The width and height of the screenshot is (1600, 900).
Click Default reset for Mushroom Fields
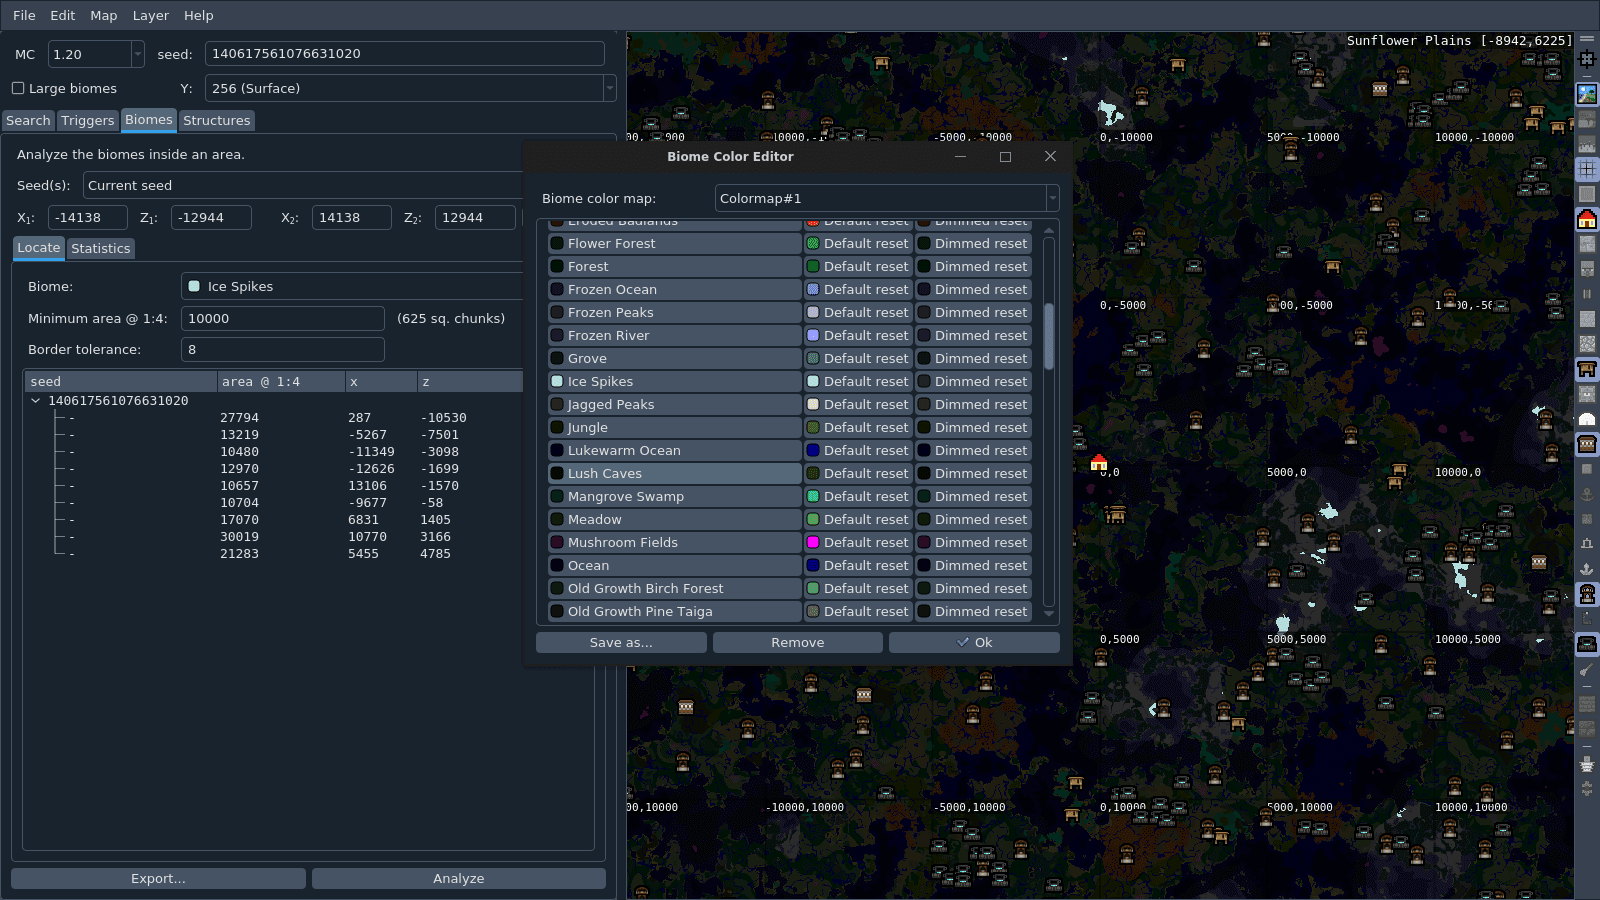(x=857, y=542)
